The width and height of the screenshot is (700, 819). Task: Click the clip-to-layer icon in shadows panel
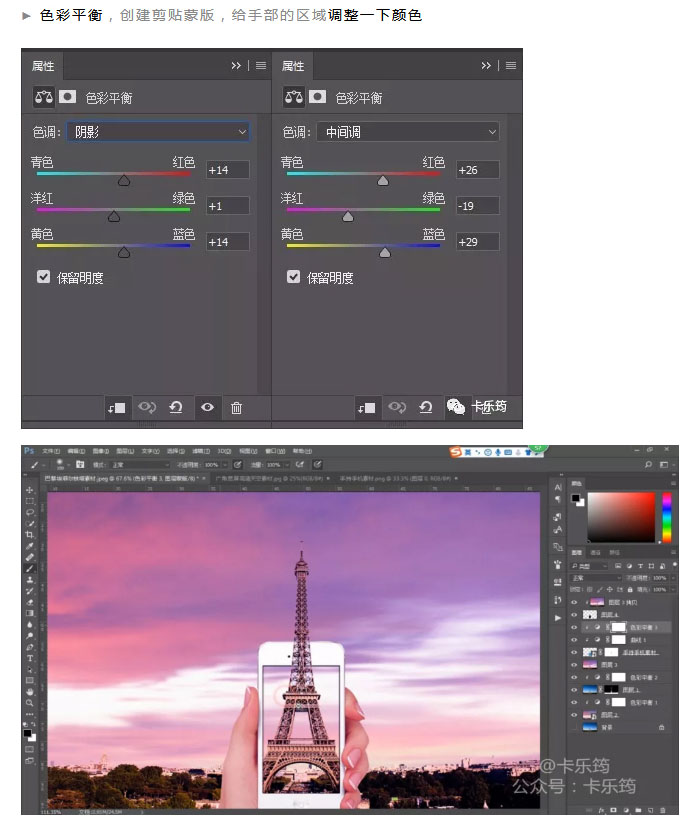[x=116, y=407]
